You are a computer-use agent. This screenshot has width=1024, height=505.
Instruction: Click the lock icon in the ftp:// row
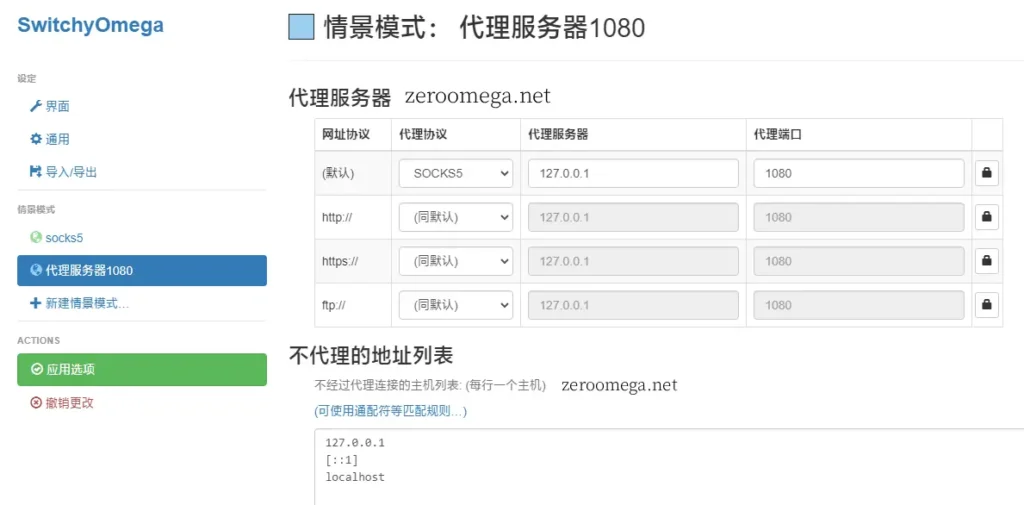point(986,305)
